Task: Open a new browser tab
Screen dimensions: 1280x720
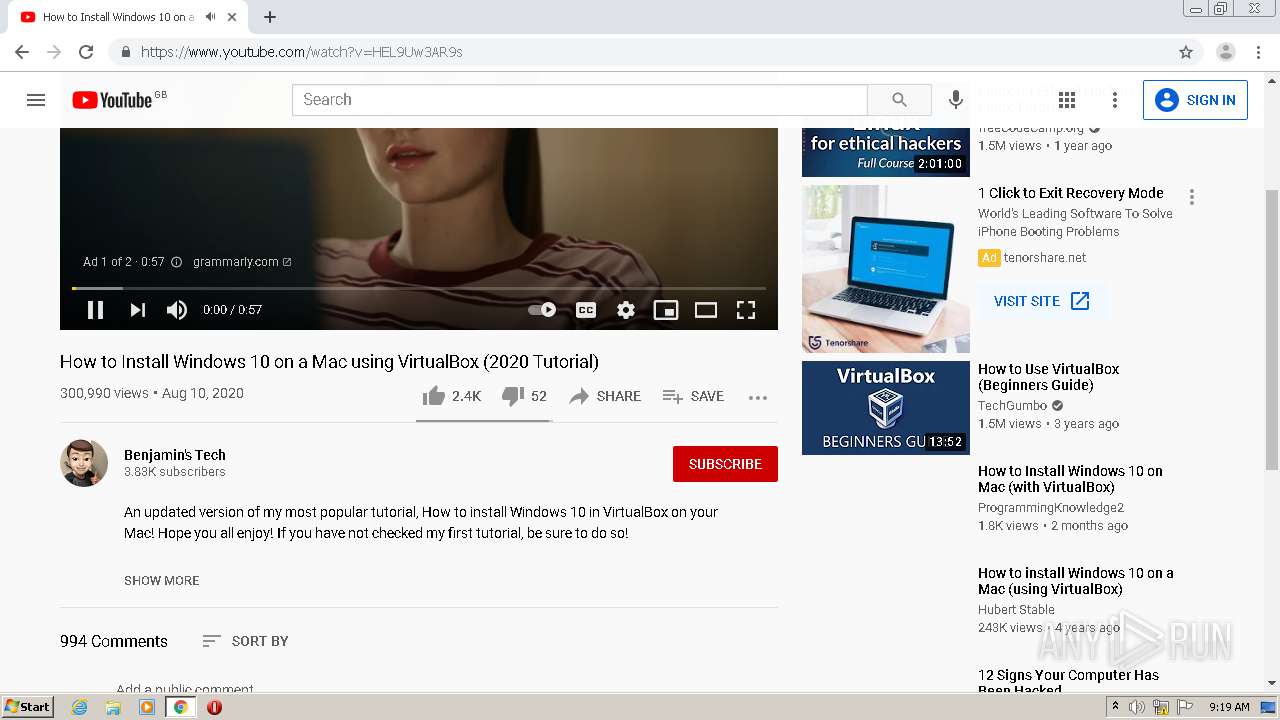Action: coord(270,17)
